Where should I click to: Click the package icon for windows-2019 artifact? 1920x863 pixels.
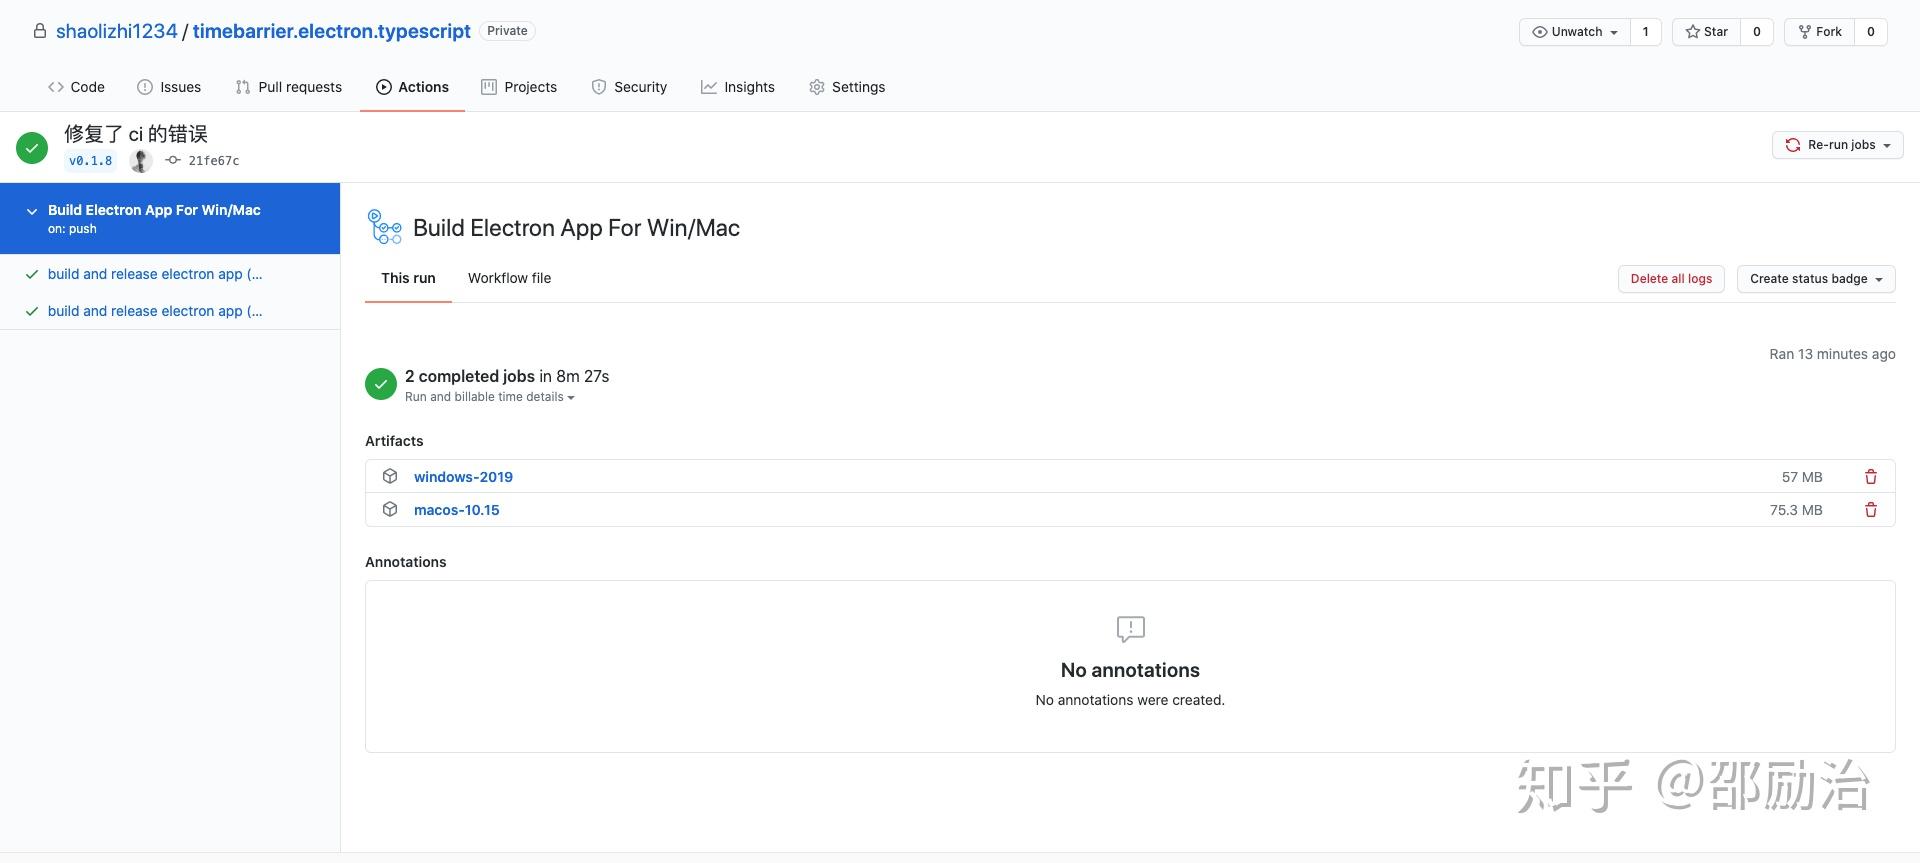[390, 476]
